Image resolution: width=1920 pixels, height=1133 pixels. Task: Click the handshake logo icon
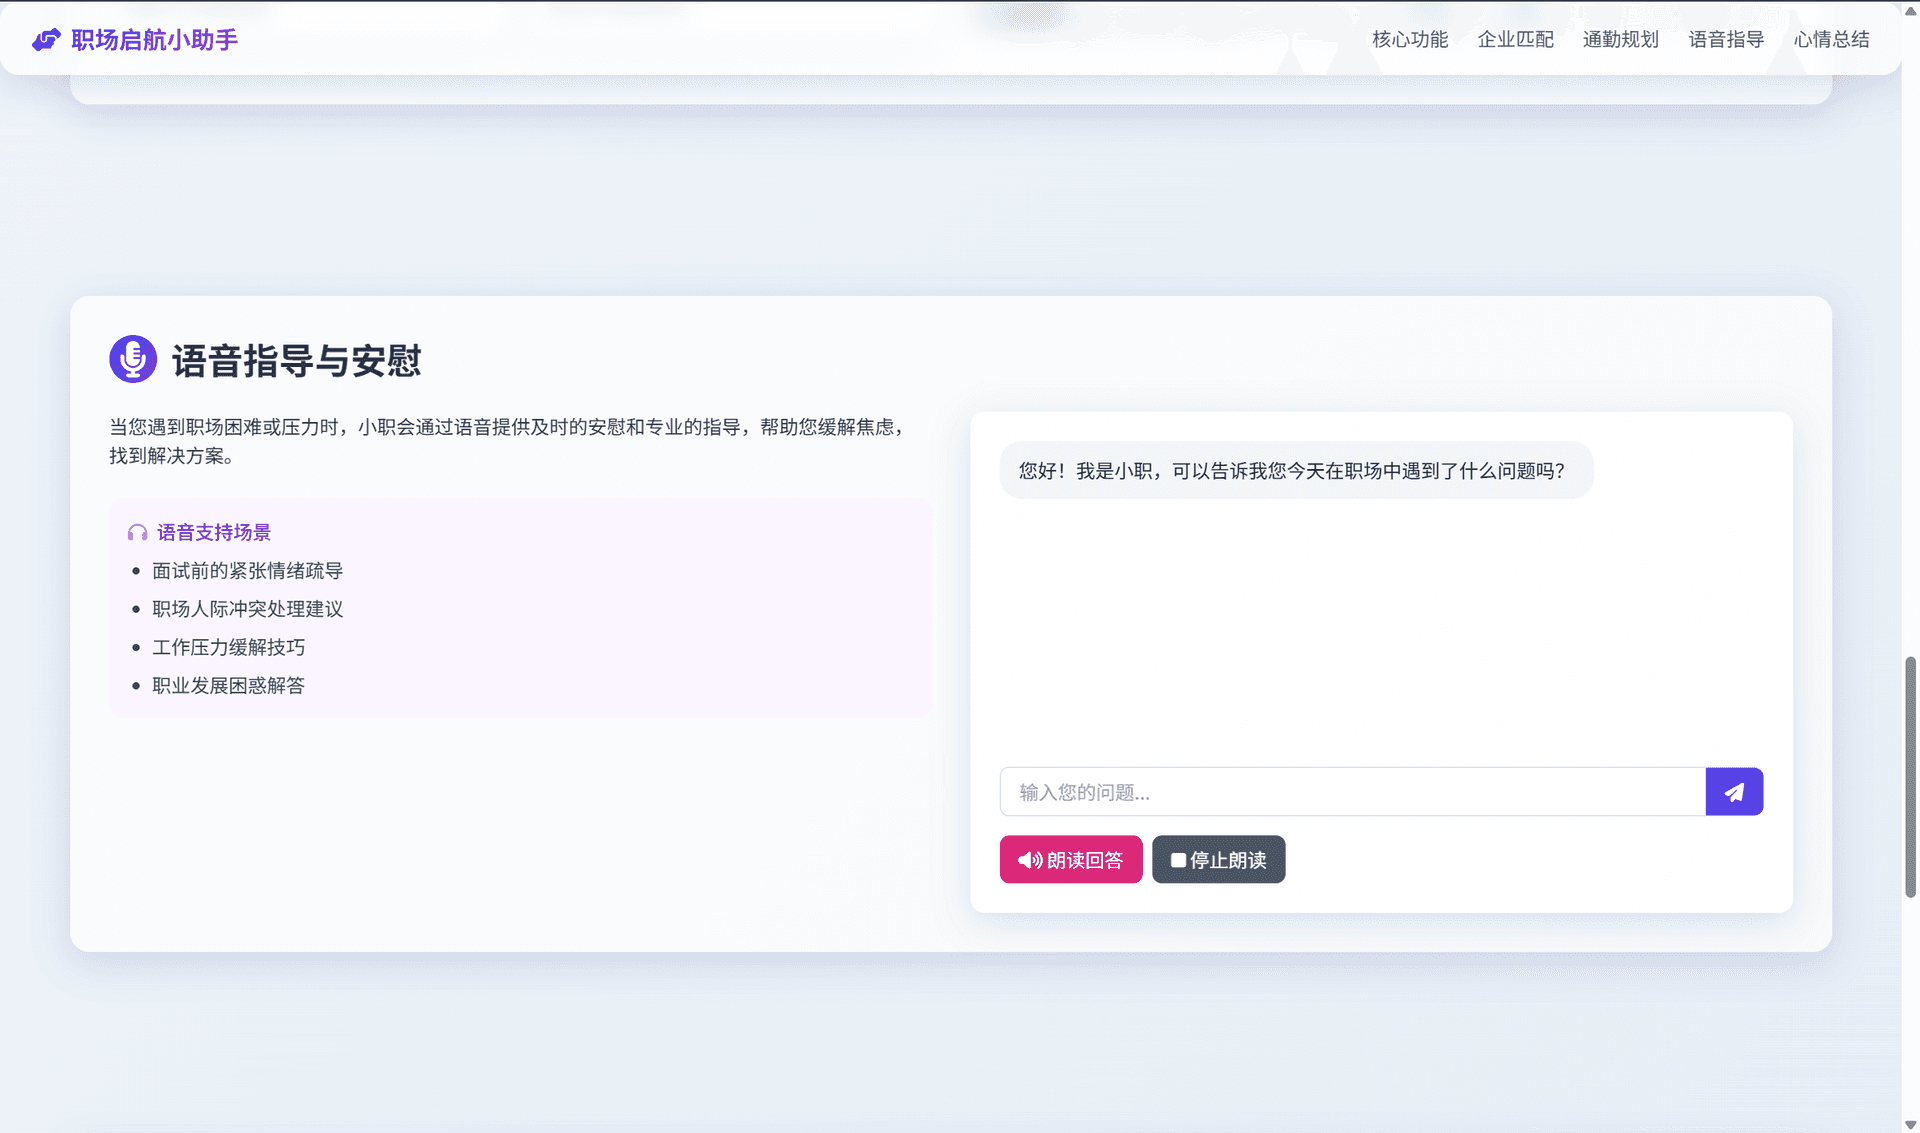click(46, 40)
